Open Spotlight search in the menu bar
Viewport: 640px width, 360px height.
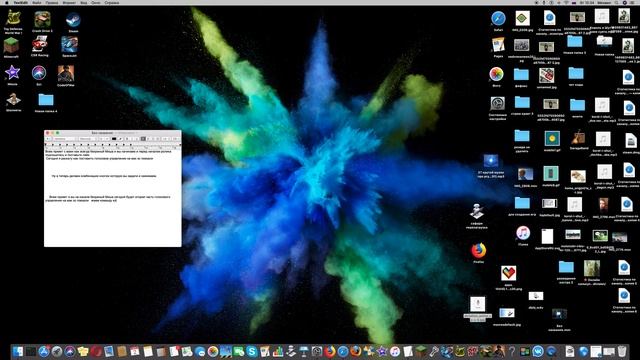617,2
